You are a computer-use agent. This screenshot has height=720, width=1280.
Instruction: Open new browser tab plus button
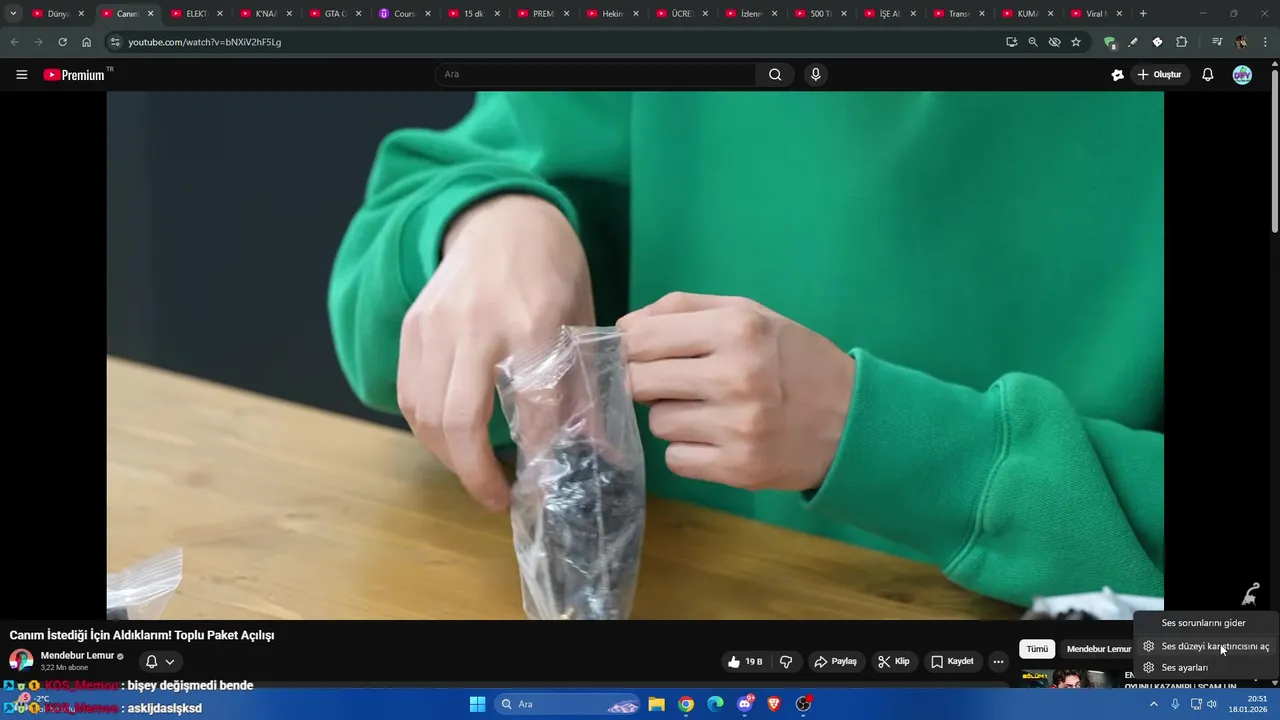point(1143,14)
